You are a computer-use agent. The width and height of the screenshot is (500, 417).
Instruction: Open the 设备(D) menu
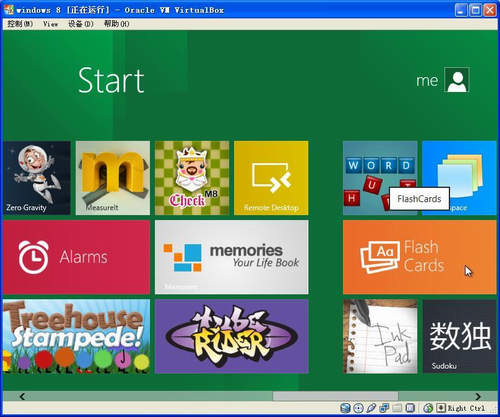coord(81,24)
